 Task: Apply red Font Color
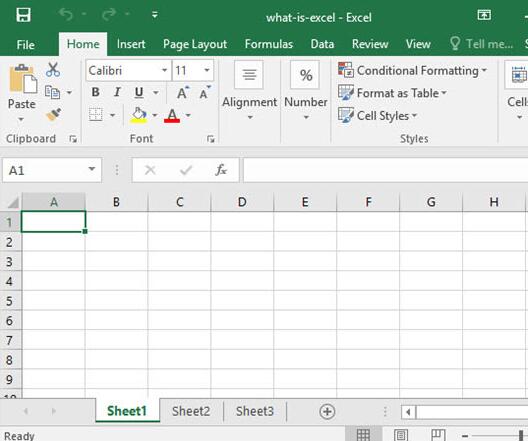coord(172,115)
